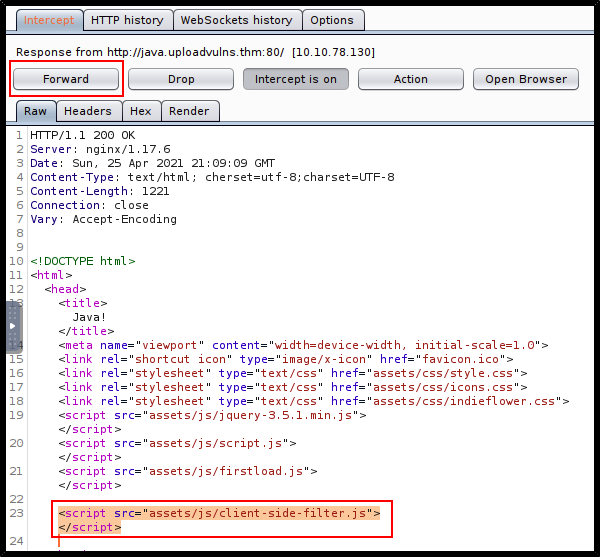Click the assets/js/firstload.js script line

click(x=188, y=471)
